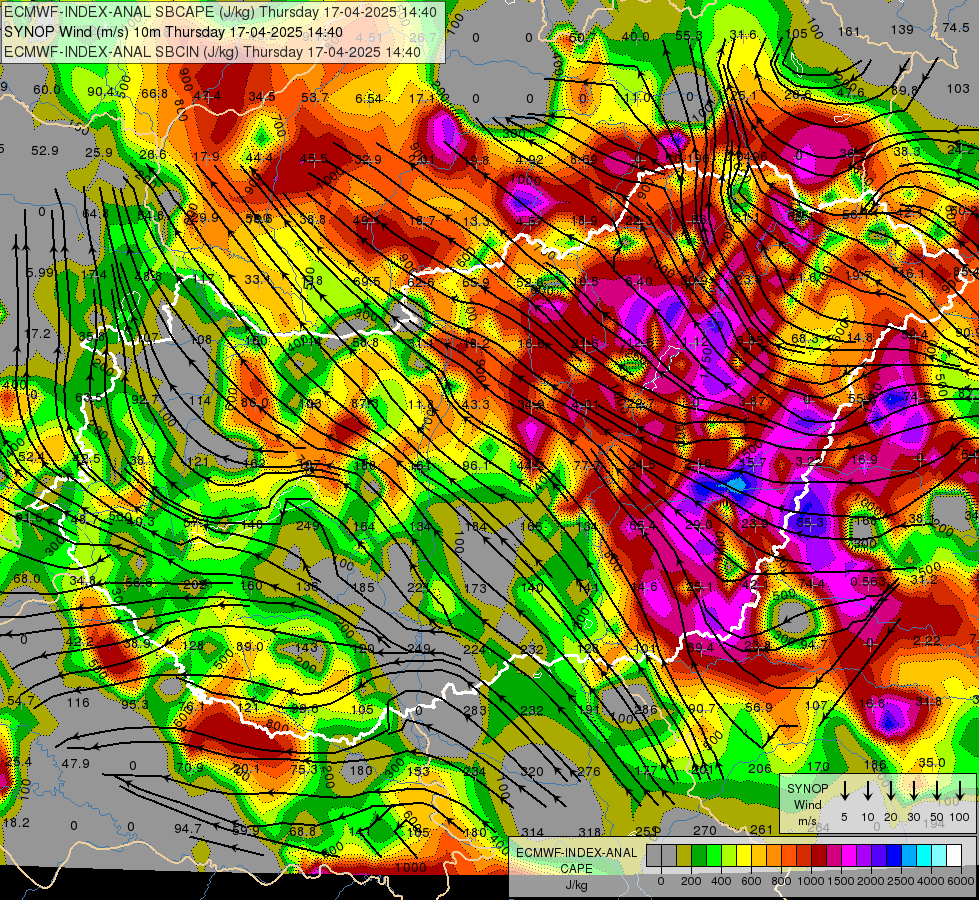Click the wind arrow above the 10 m/s label
This screenshot has height=900, width=979.
coord(867,790)
